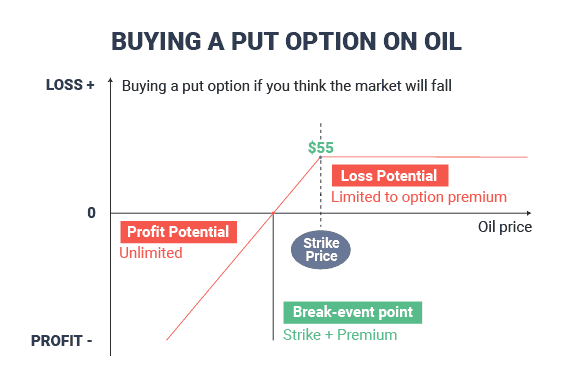
Task: Click the right arrowhead of Oil price axis
Action: (x=529, y=213)
